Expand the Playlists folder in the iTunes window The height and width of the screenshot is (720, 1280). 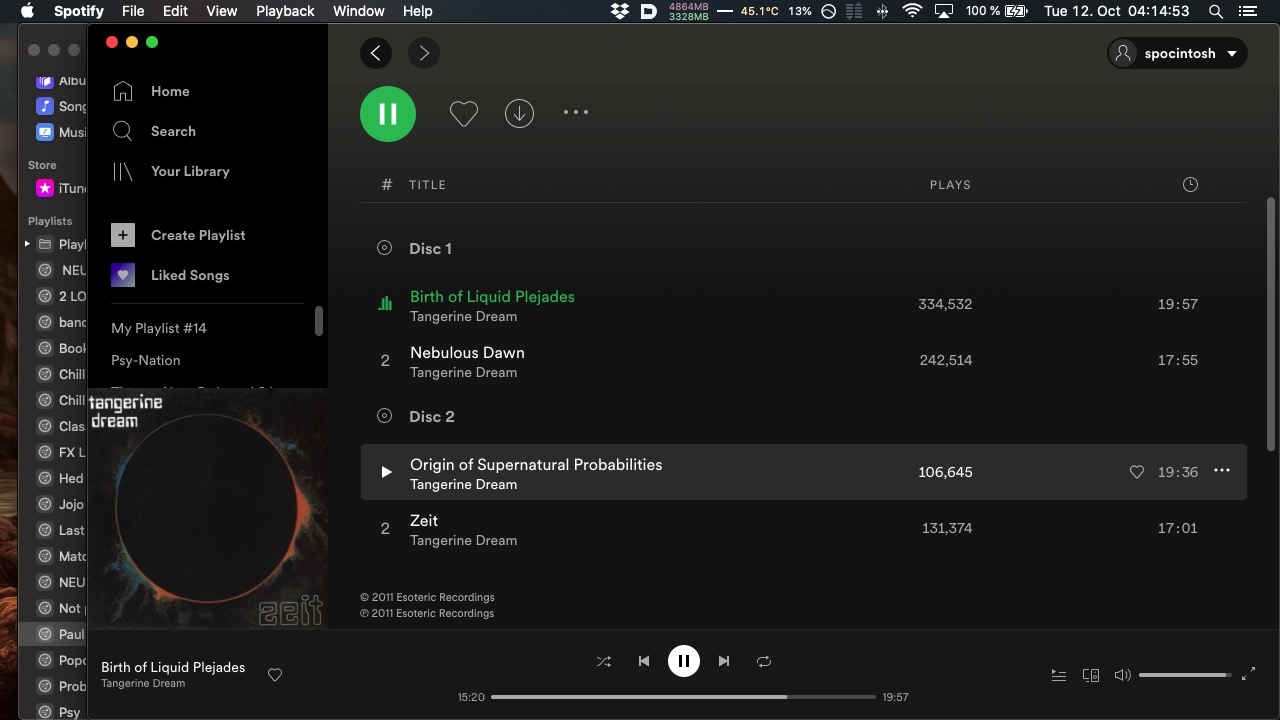click(27, 244)
